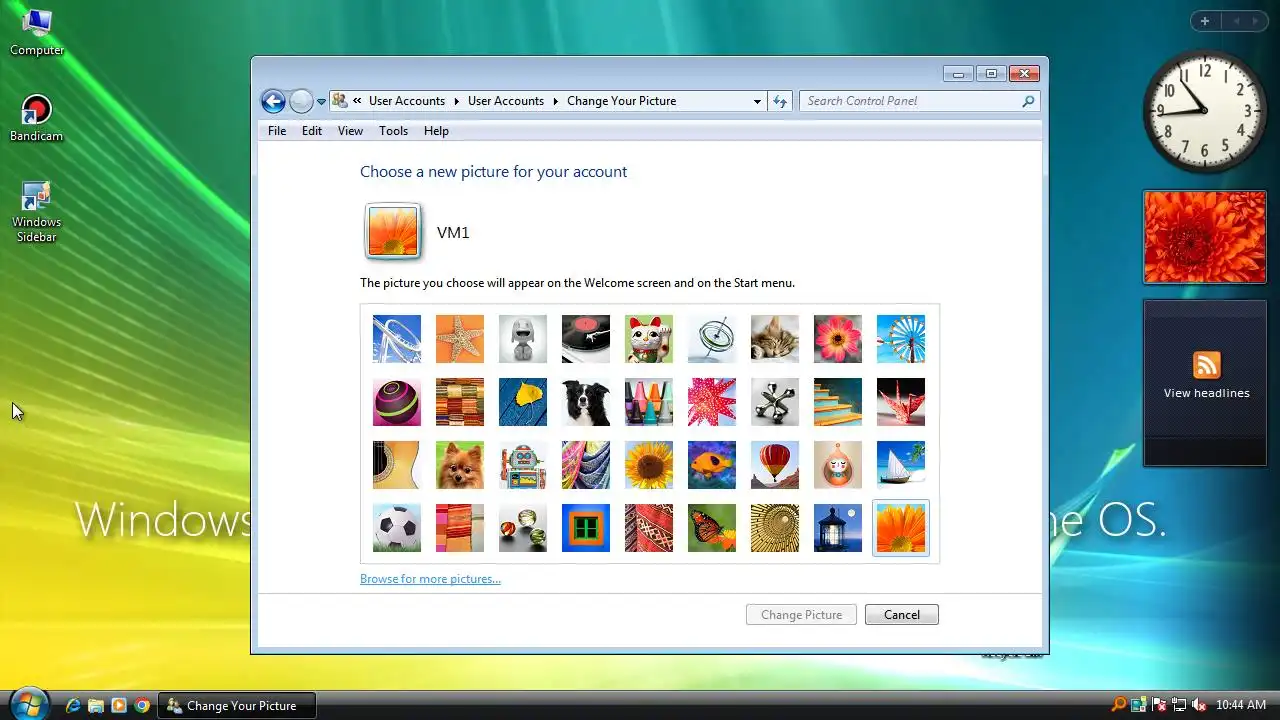Click the Back navigation arrow
Image resolution: width=1280 pixels, height=720 pixels.
coord(273,101)
